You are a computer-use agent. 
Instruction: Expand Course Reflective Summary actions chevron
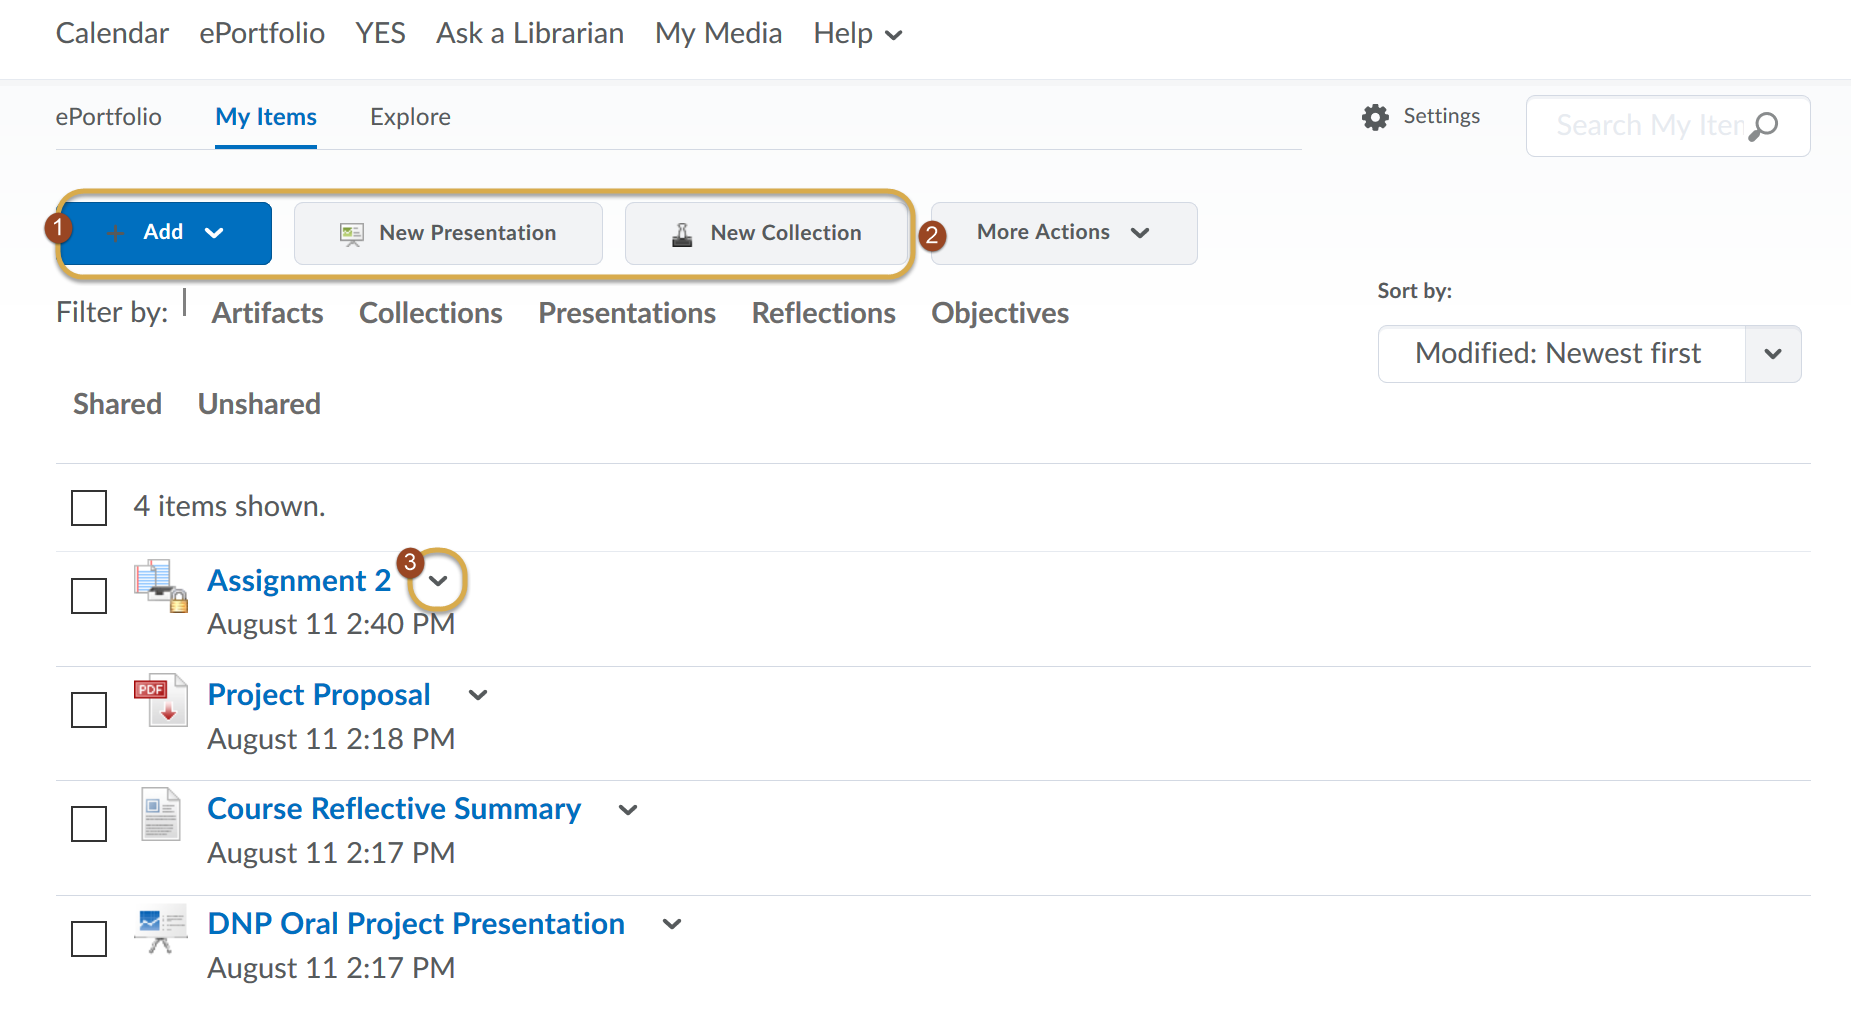coord(628,810)
